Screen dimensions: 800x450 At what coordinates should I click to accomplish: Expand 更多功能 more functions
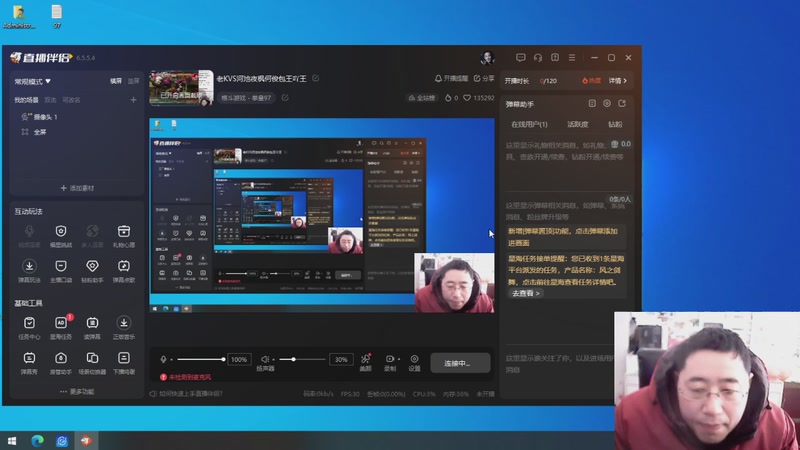77,391
